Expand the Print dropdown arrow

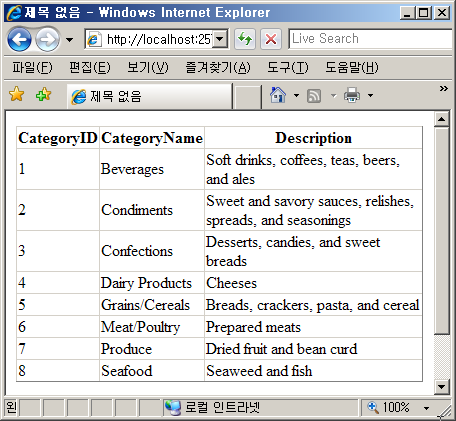pyautogui.click(x=370, y=96)
